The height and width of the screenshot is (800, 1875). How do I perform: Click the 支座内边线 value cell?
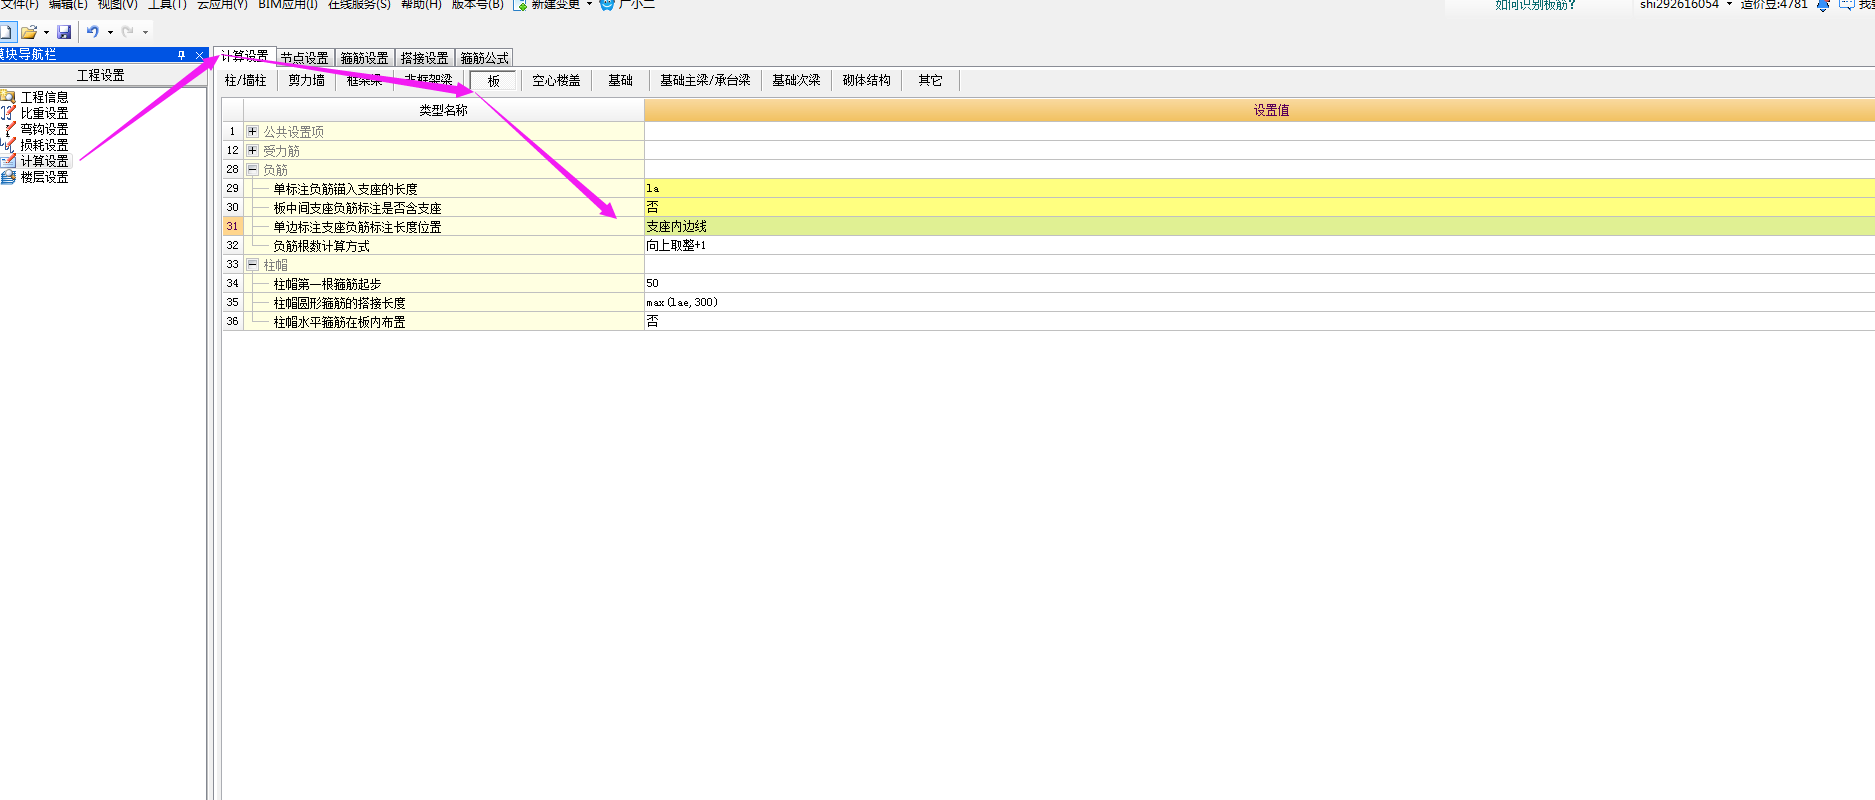click(x=1259, y=226)
